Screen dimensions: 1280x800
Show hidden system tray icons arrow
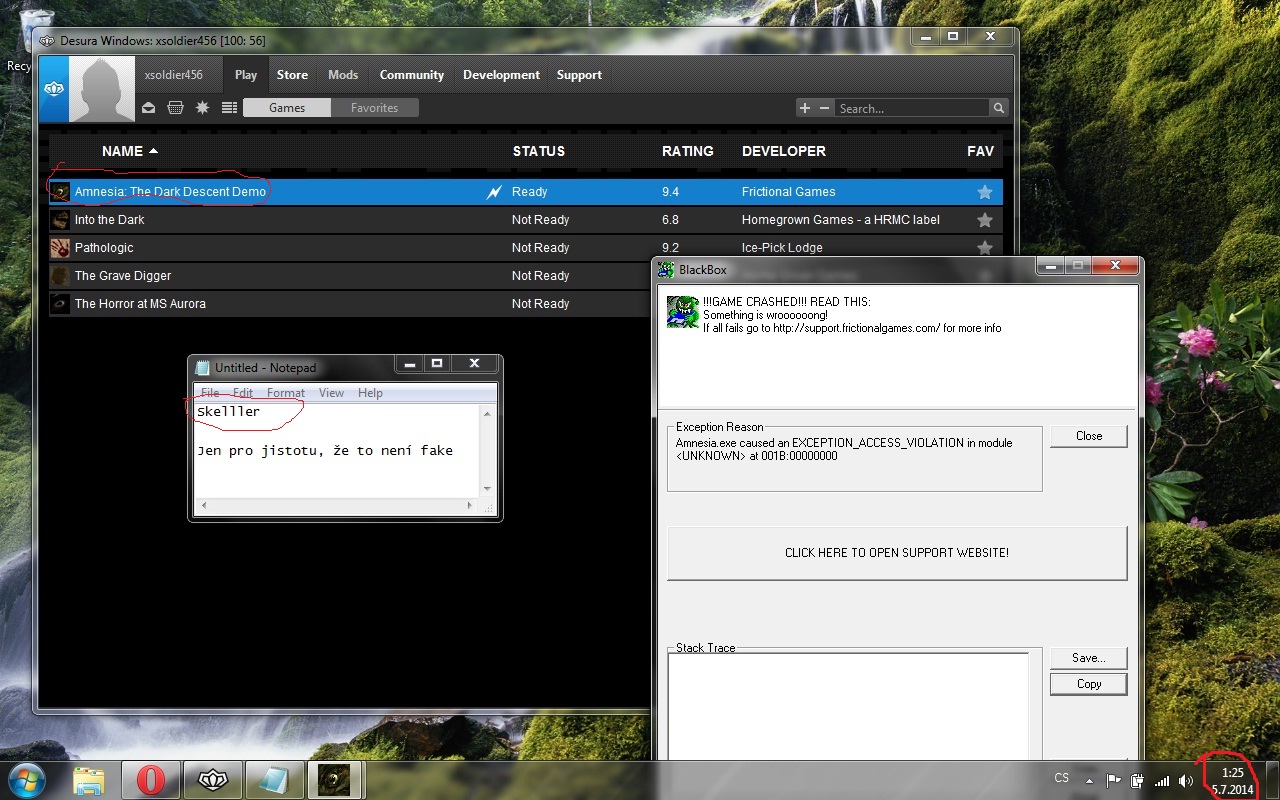click(1089, 780)
